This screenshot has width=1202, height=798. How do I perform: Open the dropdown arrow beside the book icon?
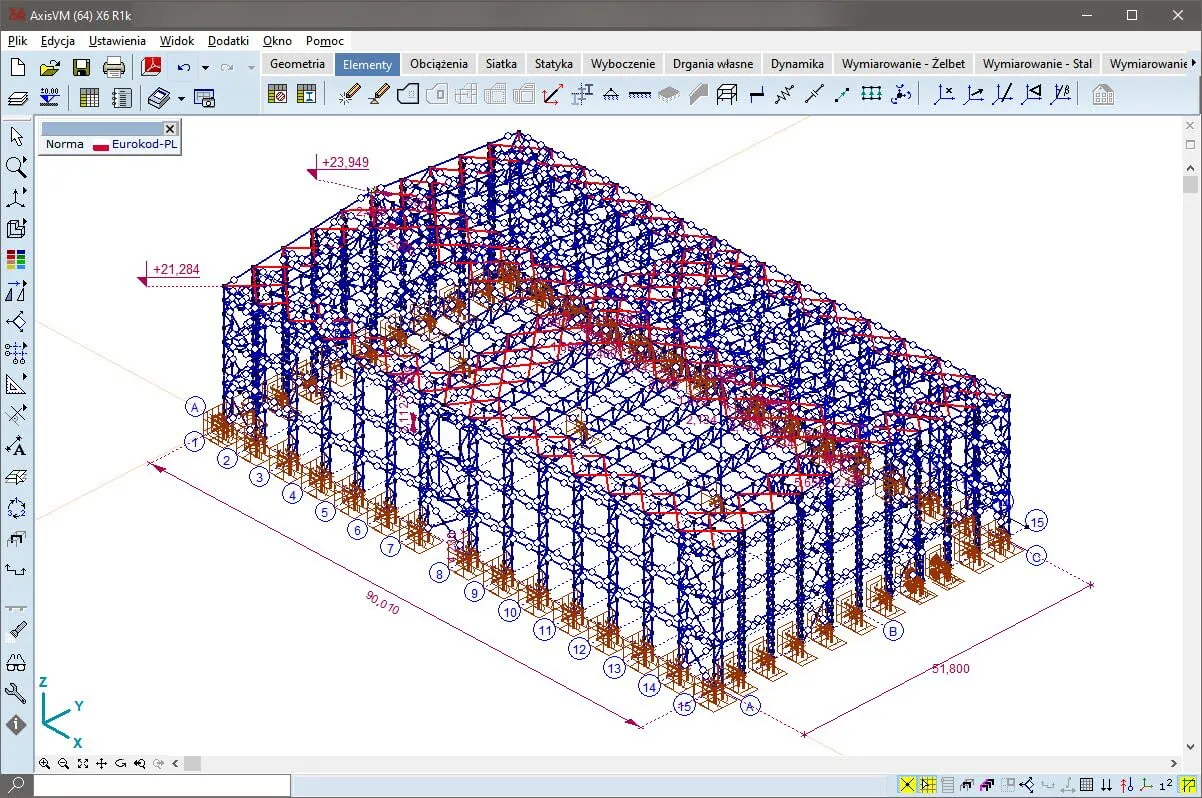pyautogui.click(x=181, y=98)
